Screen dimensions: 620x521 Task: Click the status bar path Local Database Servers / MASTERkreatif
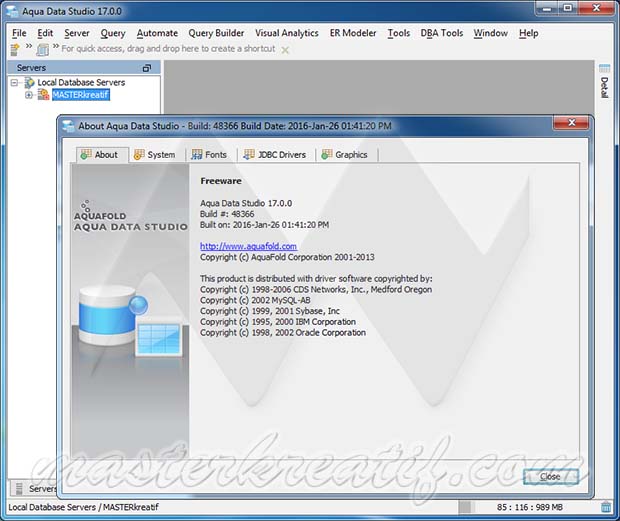pyautogui.click(x=83, y=507)
